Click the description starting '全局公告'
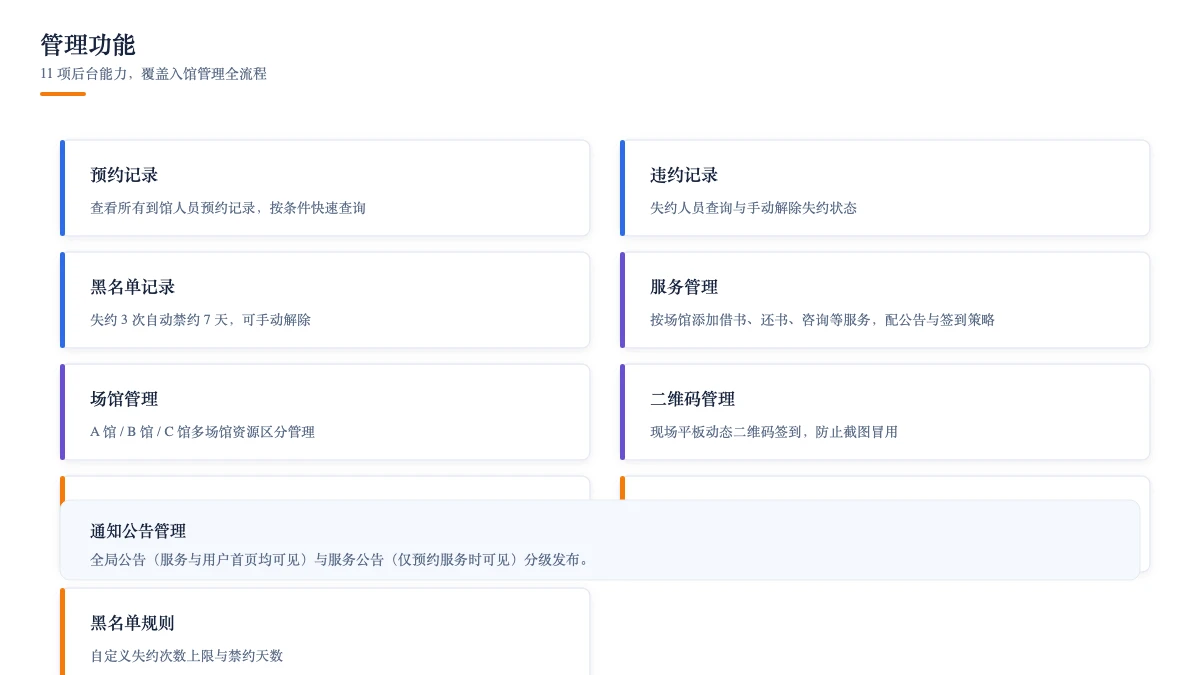This screenshot has width=1200, height=675. pyautogui.click(x=342, y=560)
